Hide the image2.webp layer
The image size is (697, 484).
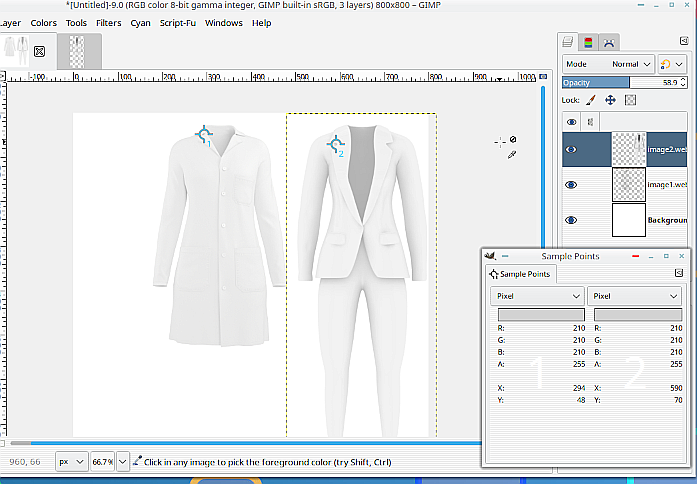click(571, 149)
